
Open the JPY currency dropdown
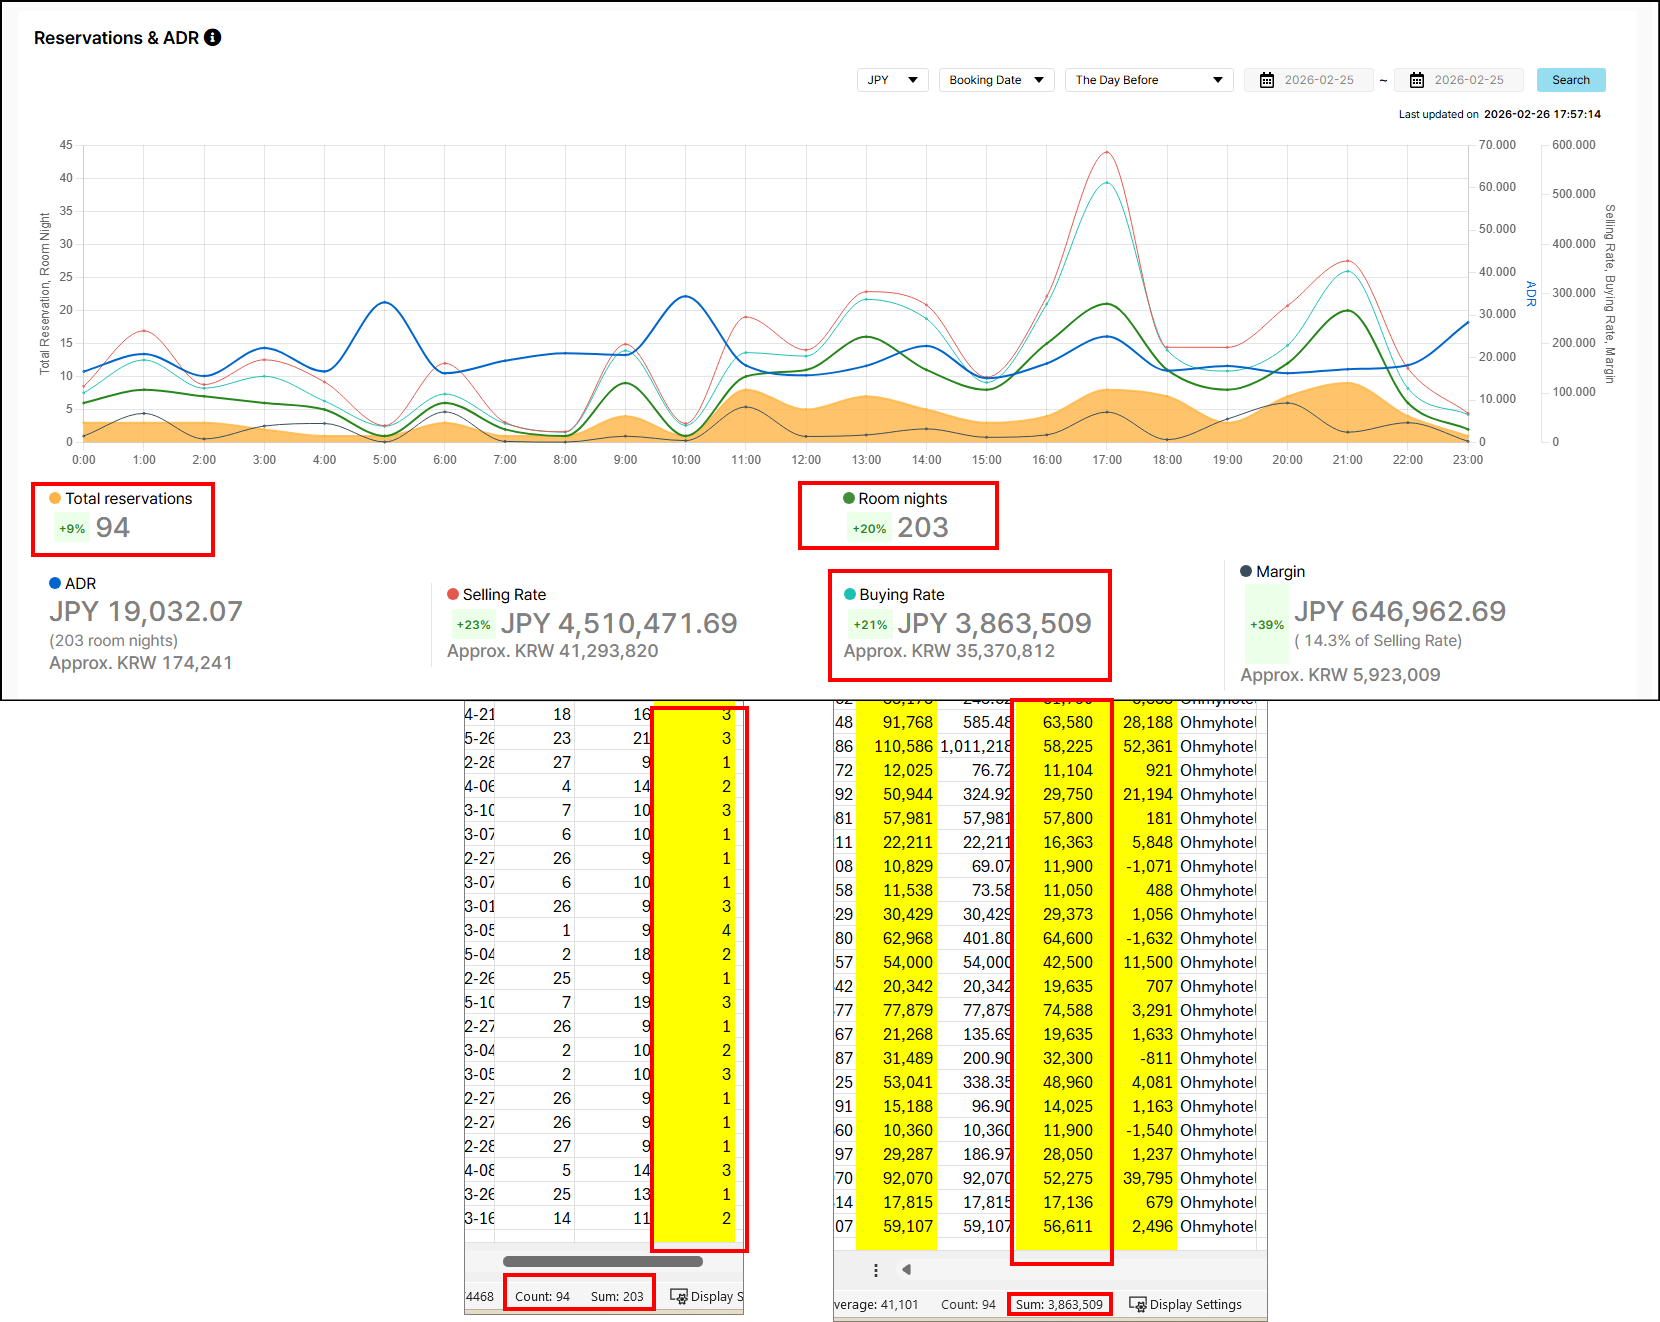tap(892, 80)
